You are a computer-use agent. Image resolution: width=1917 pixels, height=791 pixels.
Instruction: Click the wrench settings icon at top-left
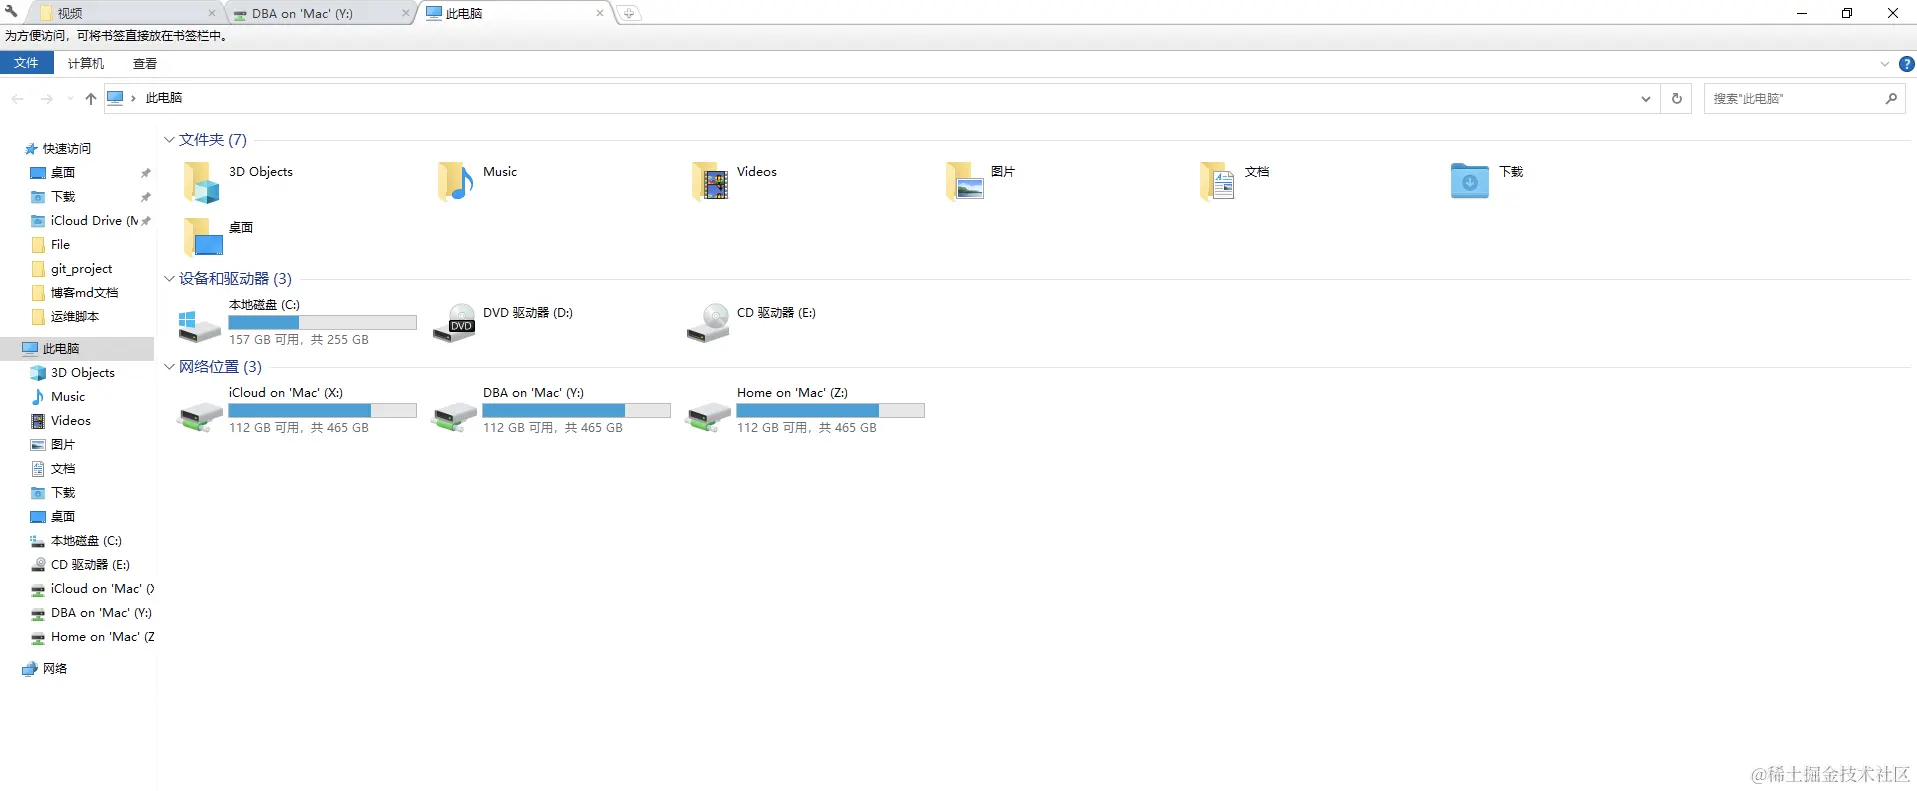11,12
